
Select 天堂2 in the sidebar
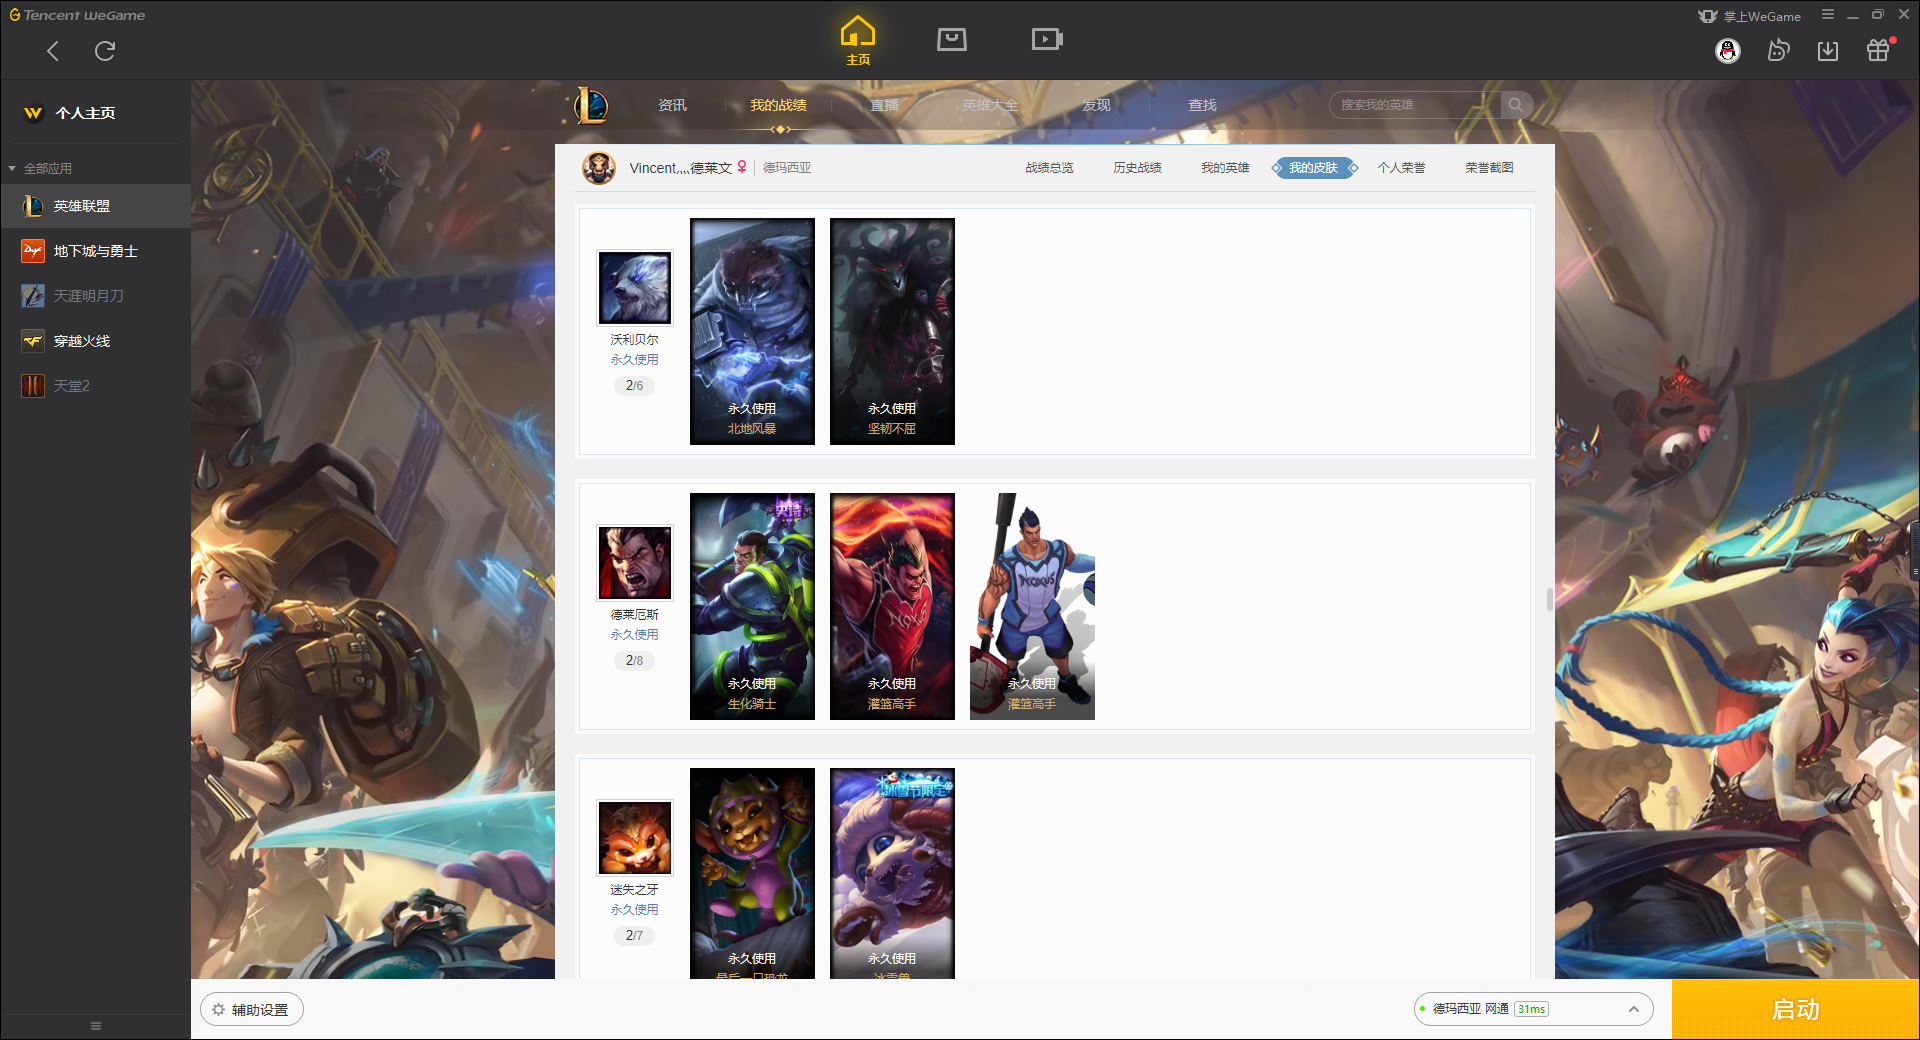click(x=95, y=386)
